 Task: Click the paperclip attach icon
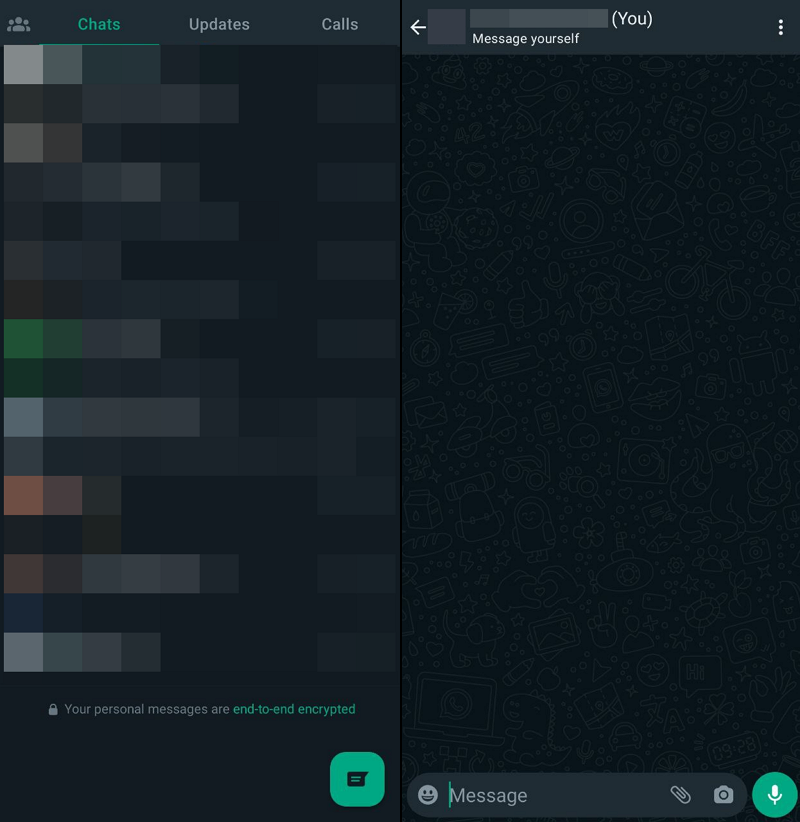(x=680, y=795)
